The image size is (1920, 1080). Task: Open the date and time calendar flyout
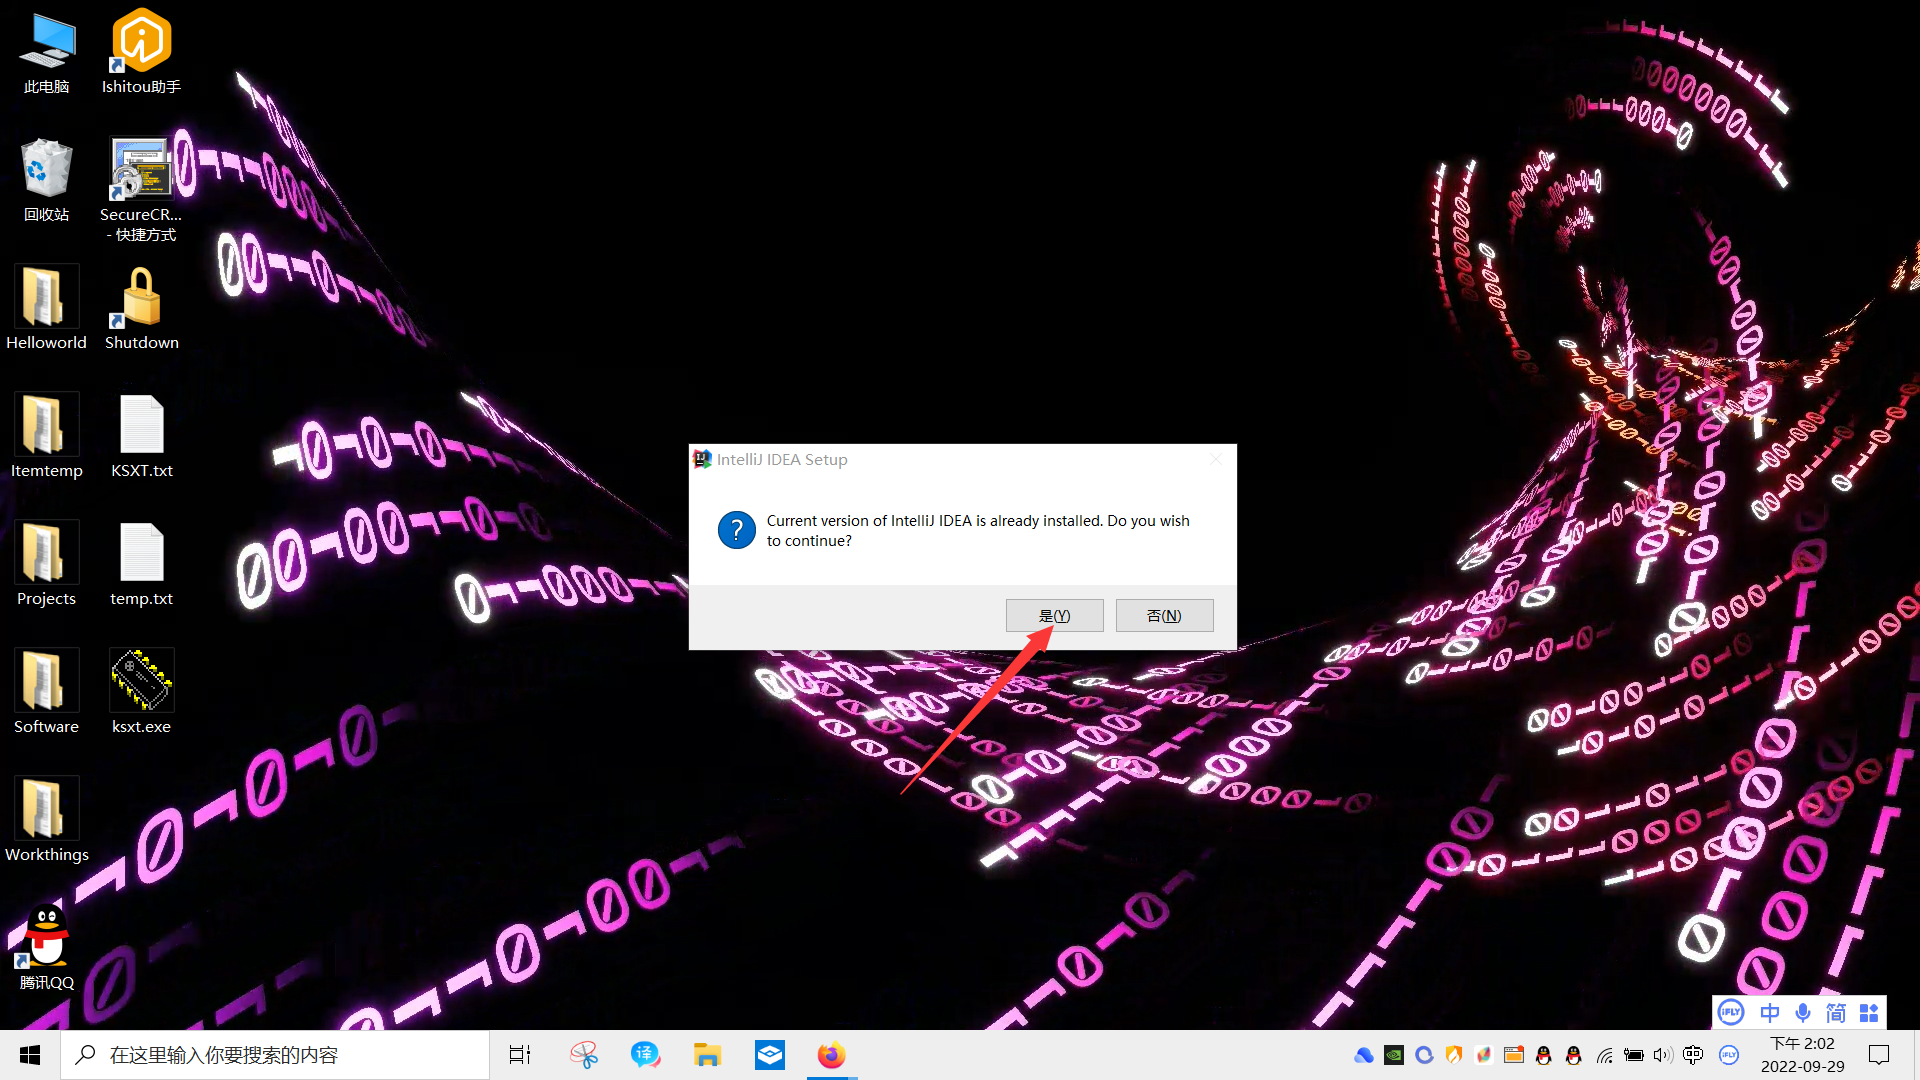(x=1802, y=1055)
